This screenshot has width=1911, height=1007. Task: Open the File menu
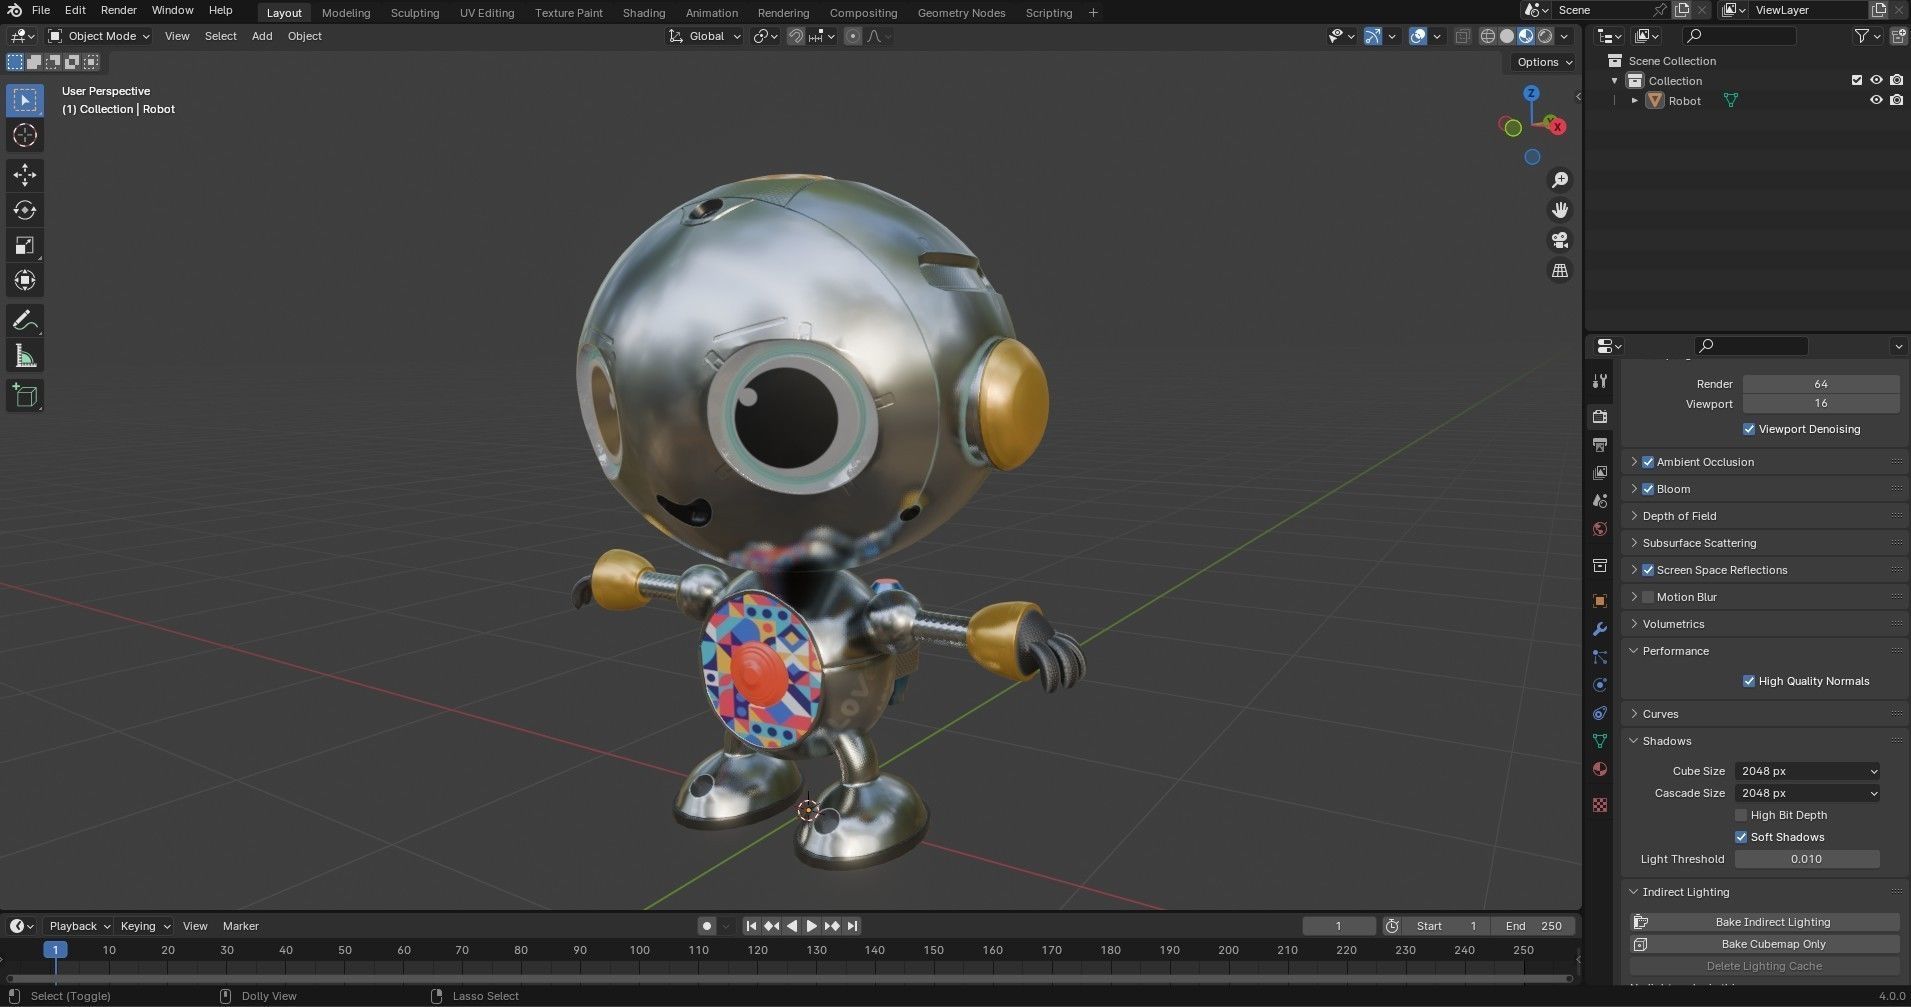41,10
